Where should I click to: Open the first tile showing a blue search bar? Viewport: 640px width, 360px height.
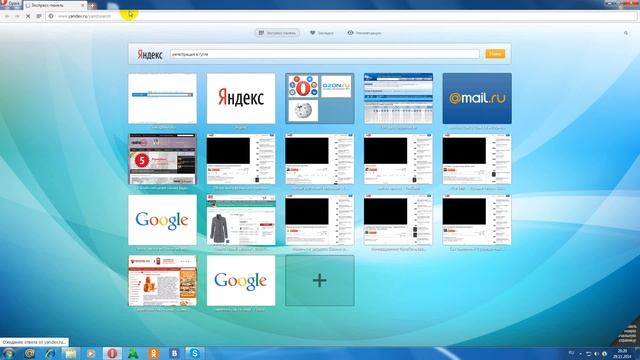pos(162,98)
